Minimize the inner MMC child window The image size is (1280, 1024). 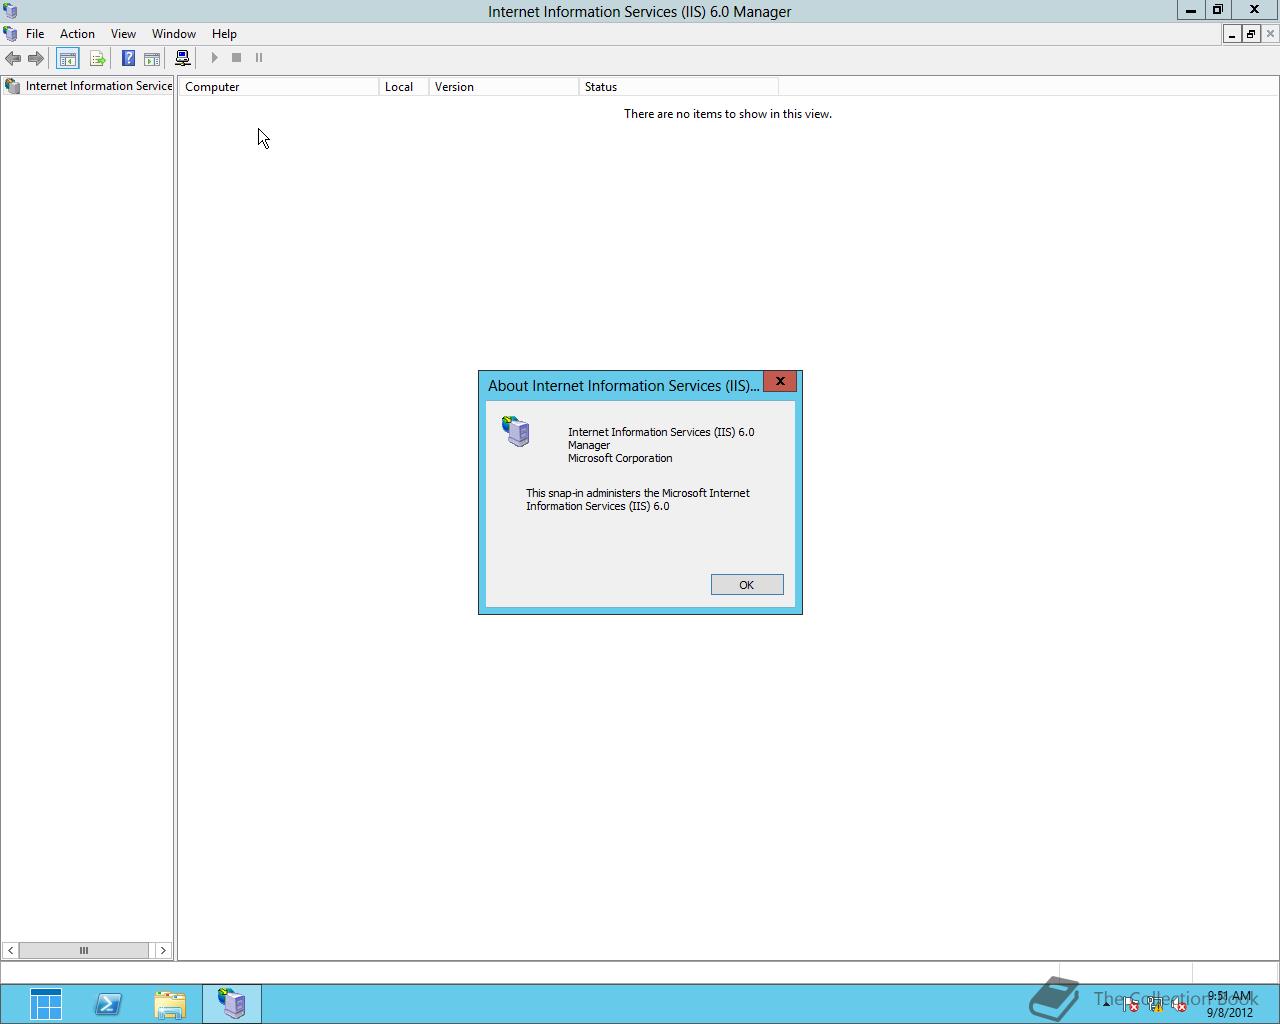[x=1232, y=34]
